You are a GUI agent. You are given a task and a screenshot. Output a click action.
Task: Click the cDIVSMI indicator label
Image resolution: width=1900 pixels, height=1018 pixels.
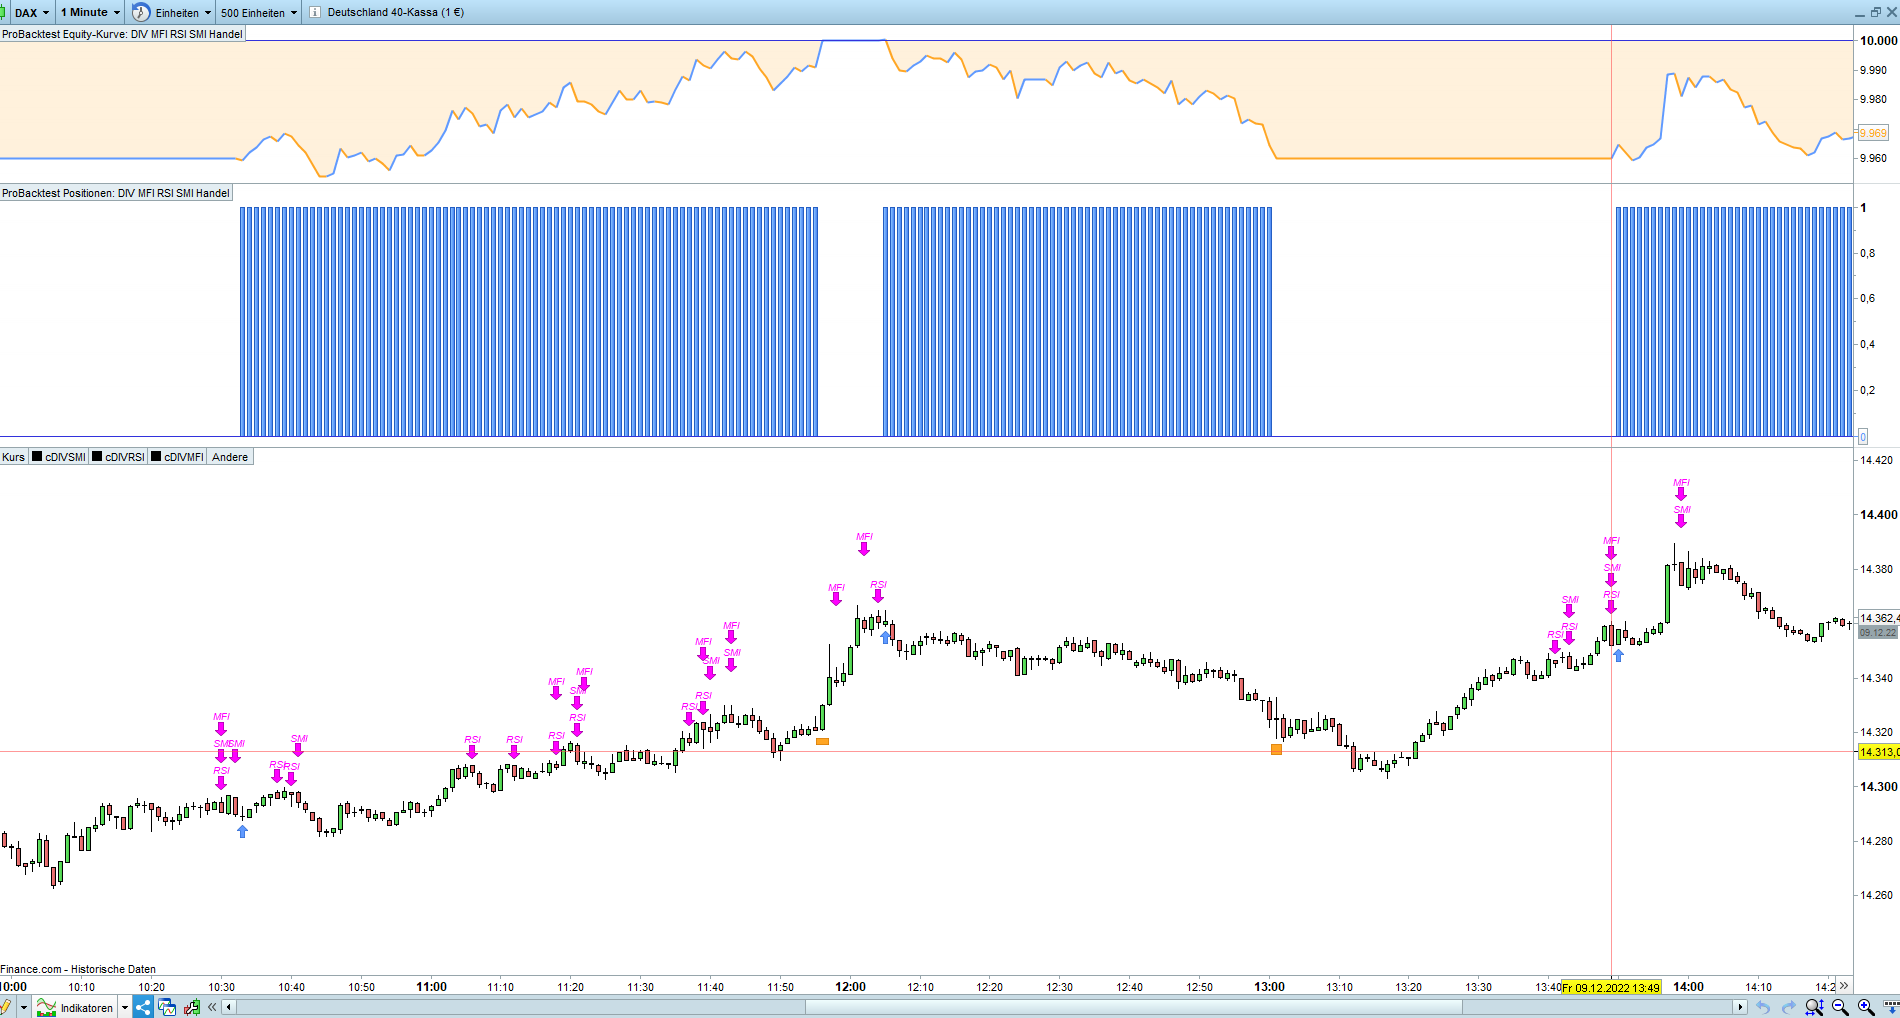point(65,457)
